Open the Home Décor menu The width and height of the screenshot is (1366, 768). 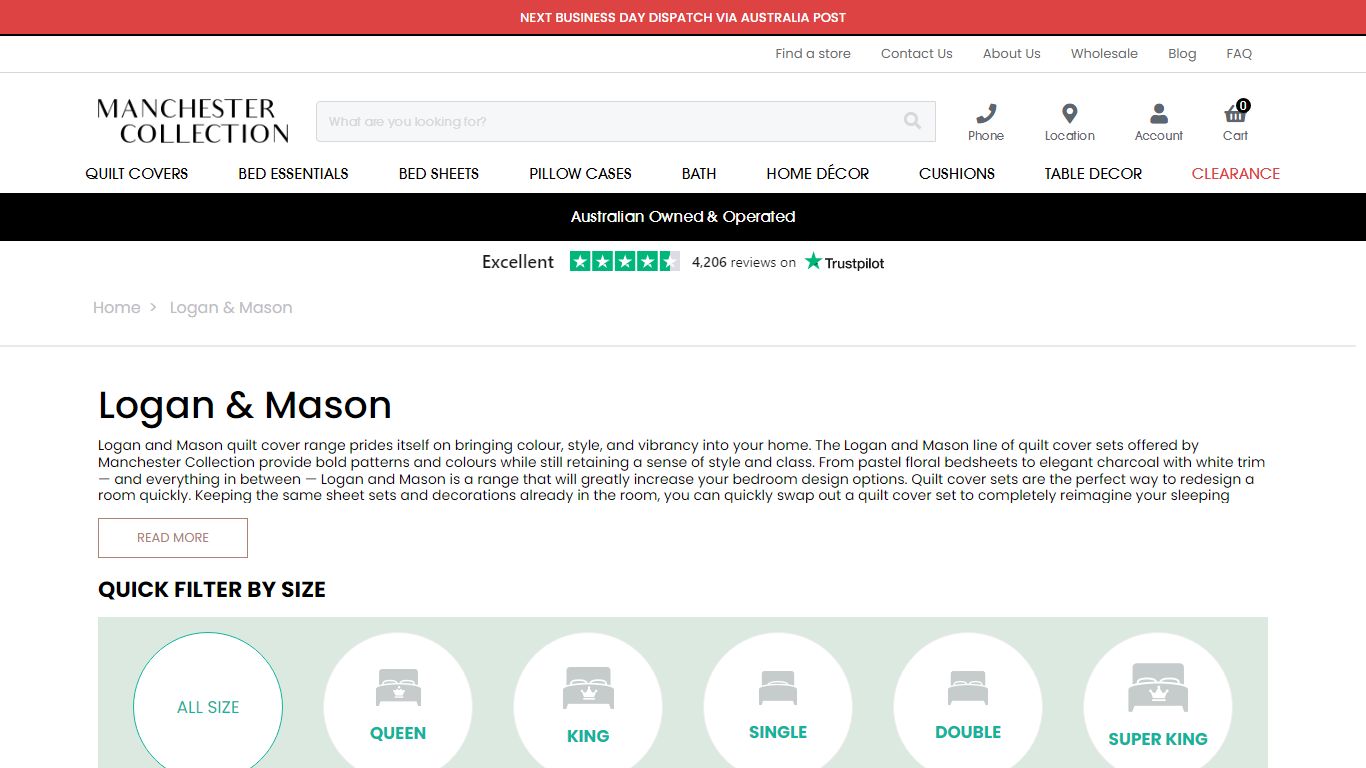pyautogui.click(x=818, y=173)
